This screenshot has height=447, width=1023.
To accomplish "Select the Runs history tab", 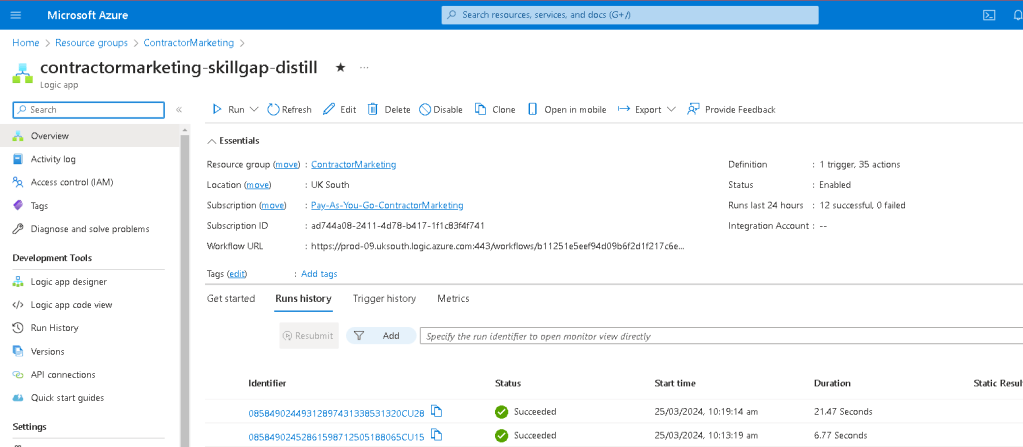I will tap(303, 299).
